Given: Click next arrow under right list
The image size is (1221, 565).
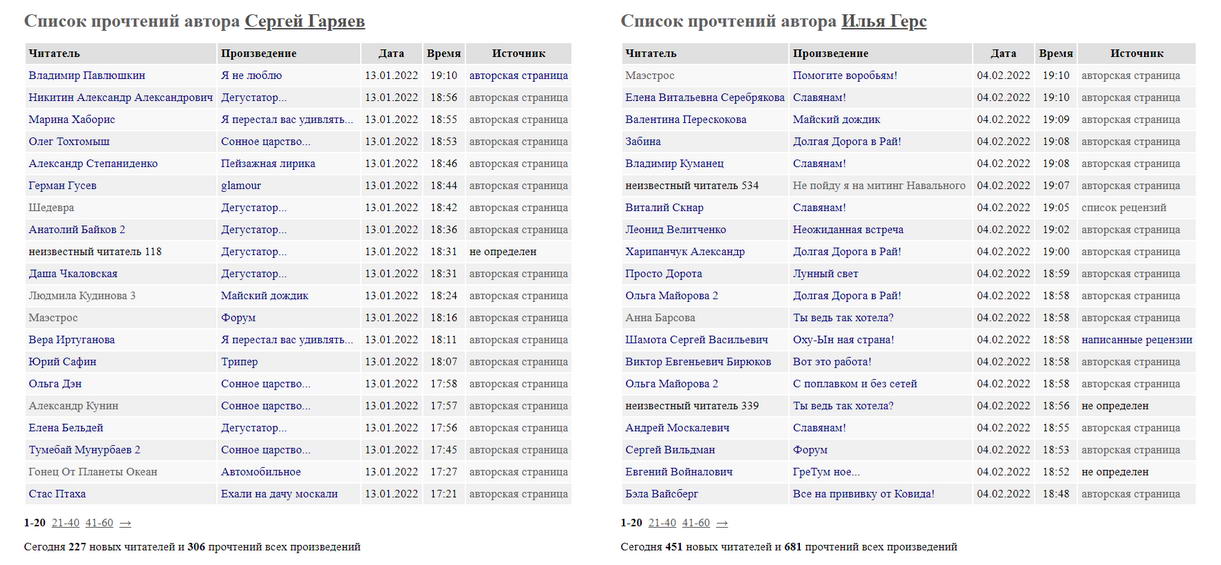Looking at the screenshot, I should click(x=722, y=522).
